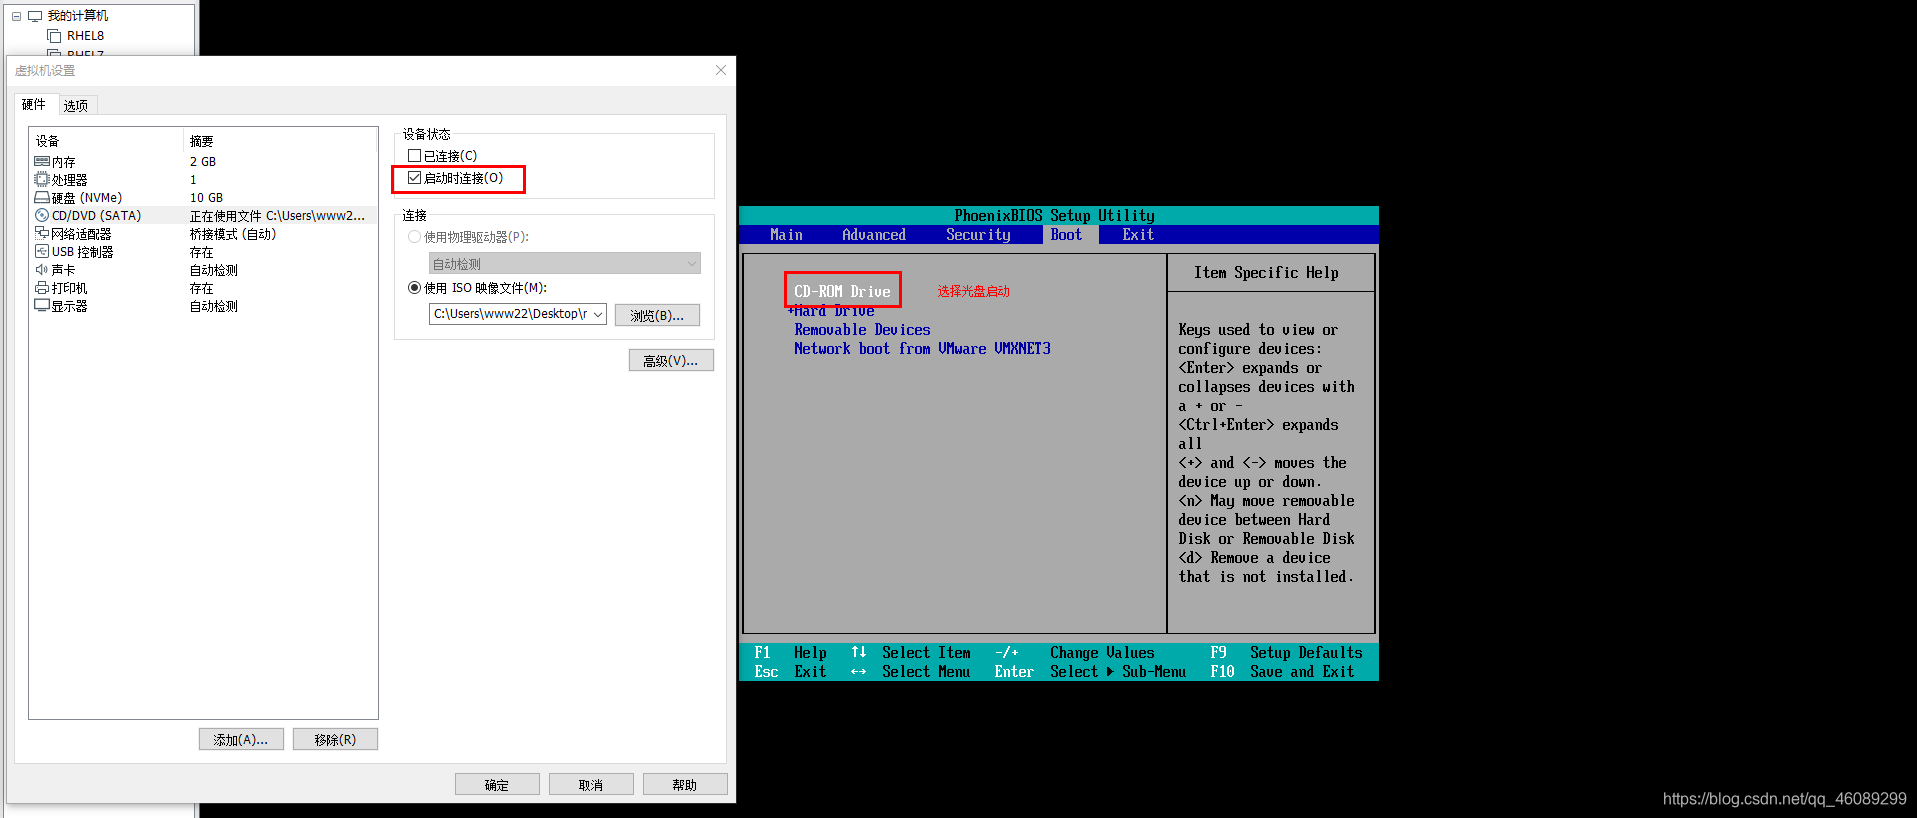Click 桥接模式 (自动) network summary
This screenshot has height=818, width=1917.
tap(233, 234)
